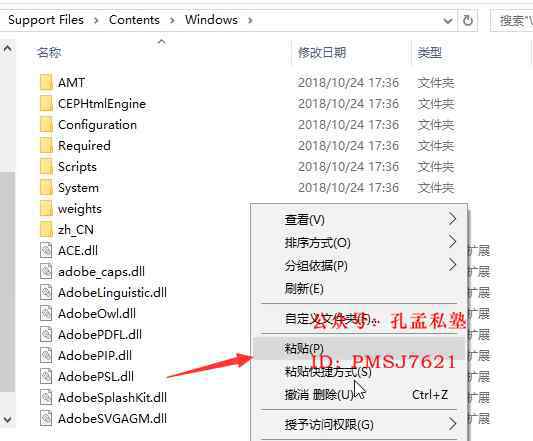Viewport: 533px width, 441px height.
Task: Select the weights folder icon
Action: (x=46, y=208)
